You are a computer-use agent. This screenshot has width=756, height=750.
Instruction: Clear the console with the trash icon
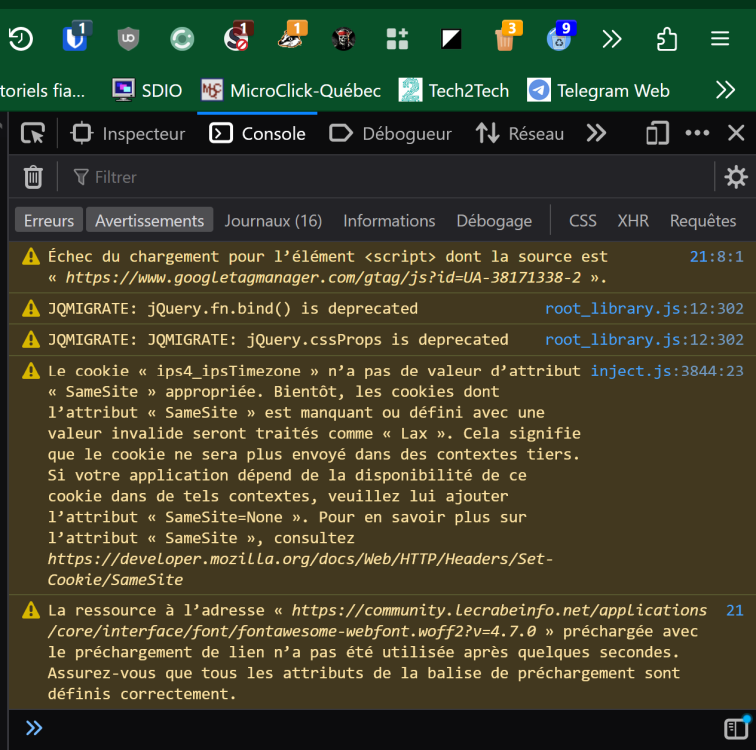[33, 177]
